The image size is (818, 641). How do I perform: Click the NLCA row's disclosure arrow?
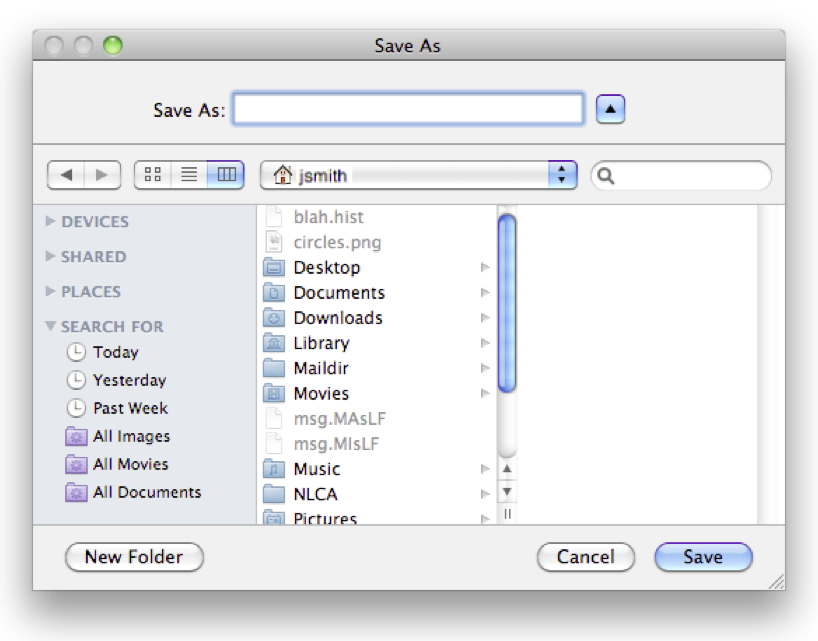485,494
